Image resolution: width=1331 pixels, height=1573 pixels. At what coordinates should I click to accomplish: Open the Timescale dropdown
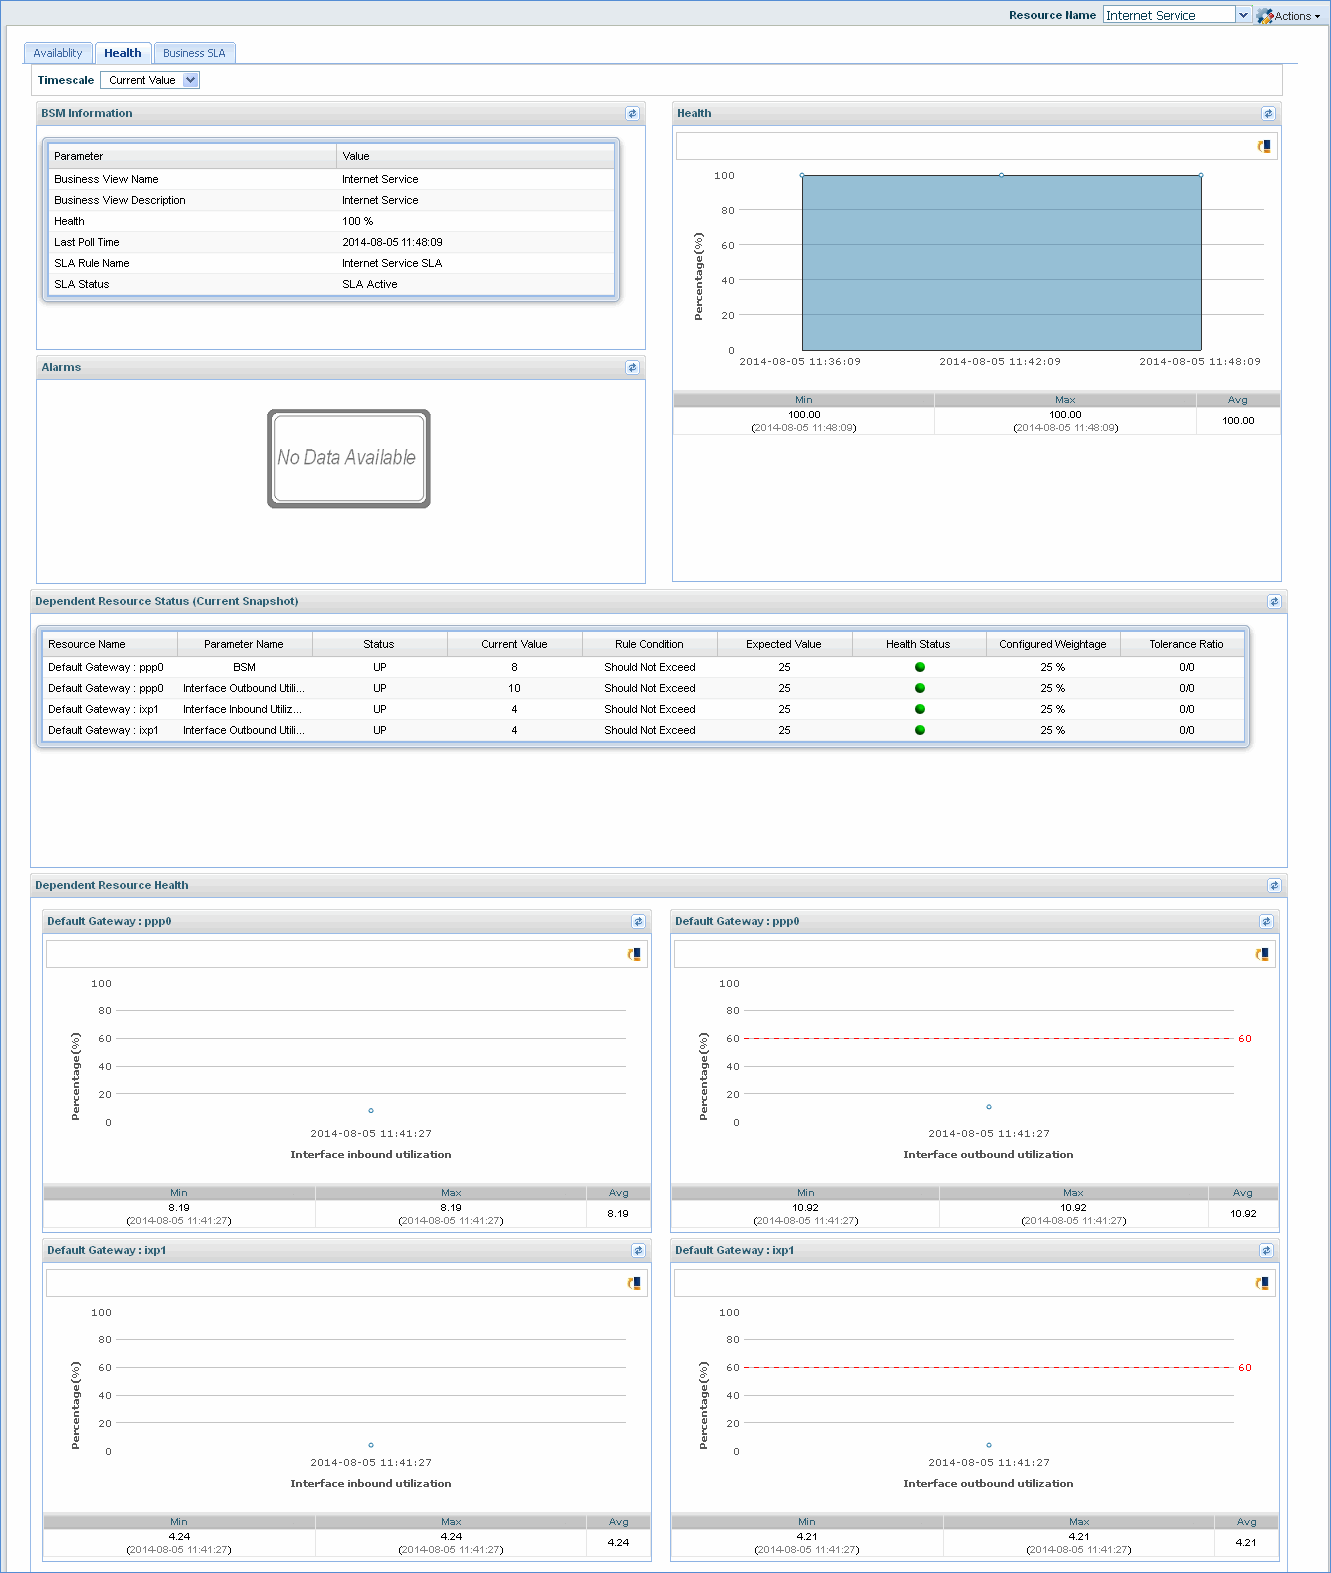coord(190,80)
